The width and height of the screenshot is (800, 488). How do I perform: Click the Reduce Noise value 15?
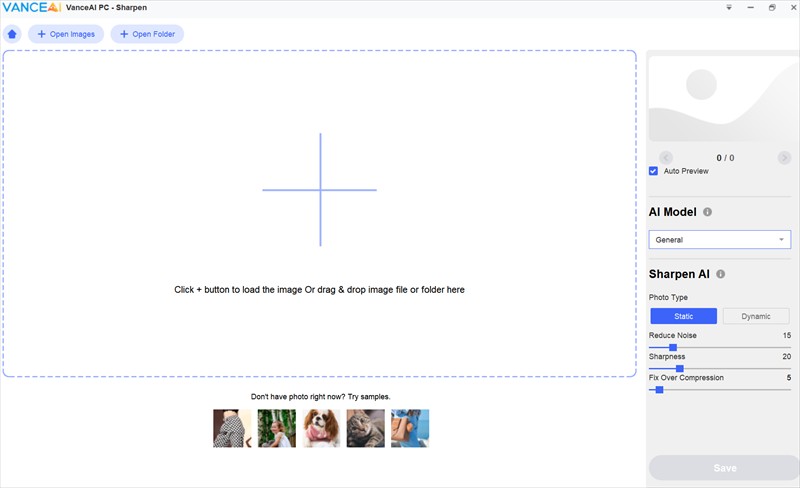(787, 335)
